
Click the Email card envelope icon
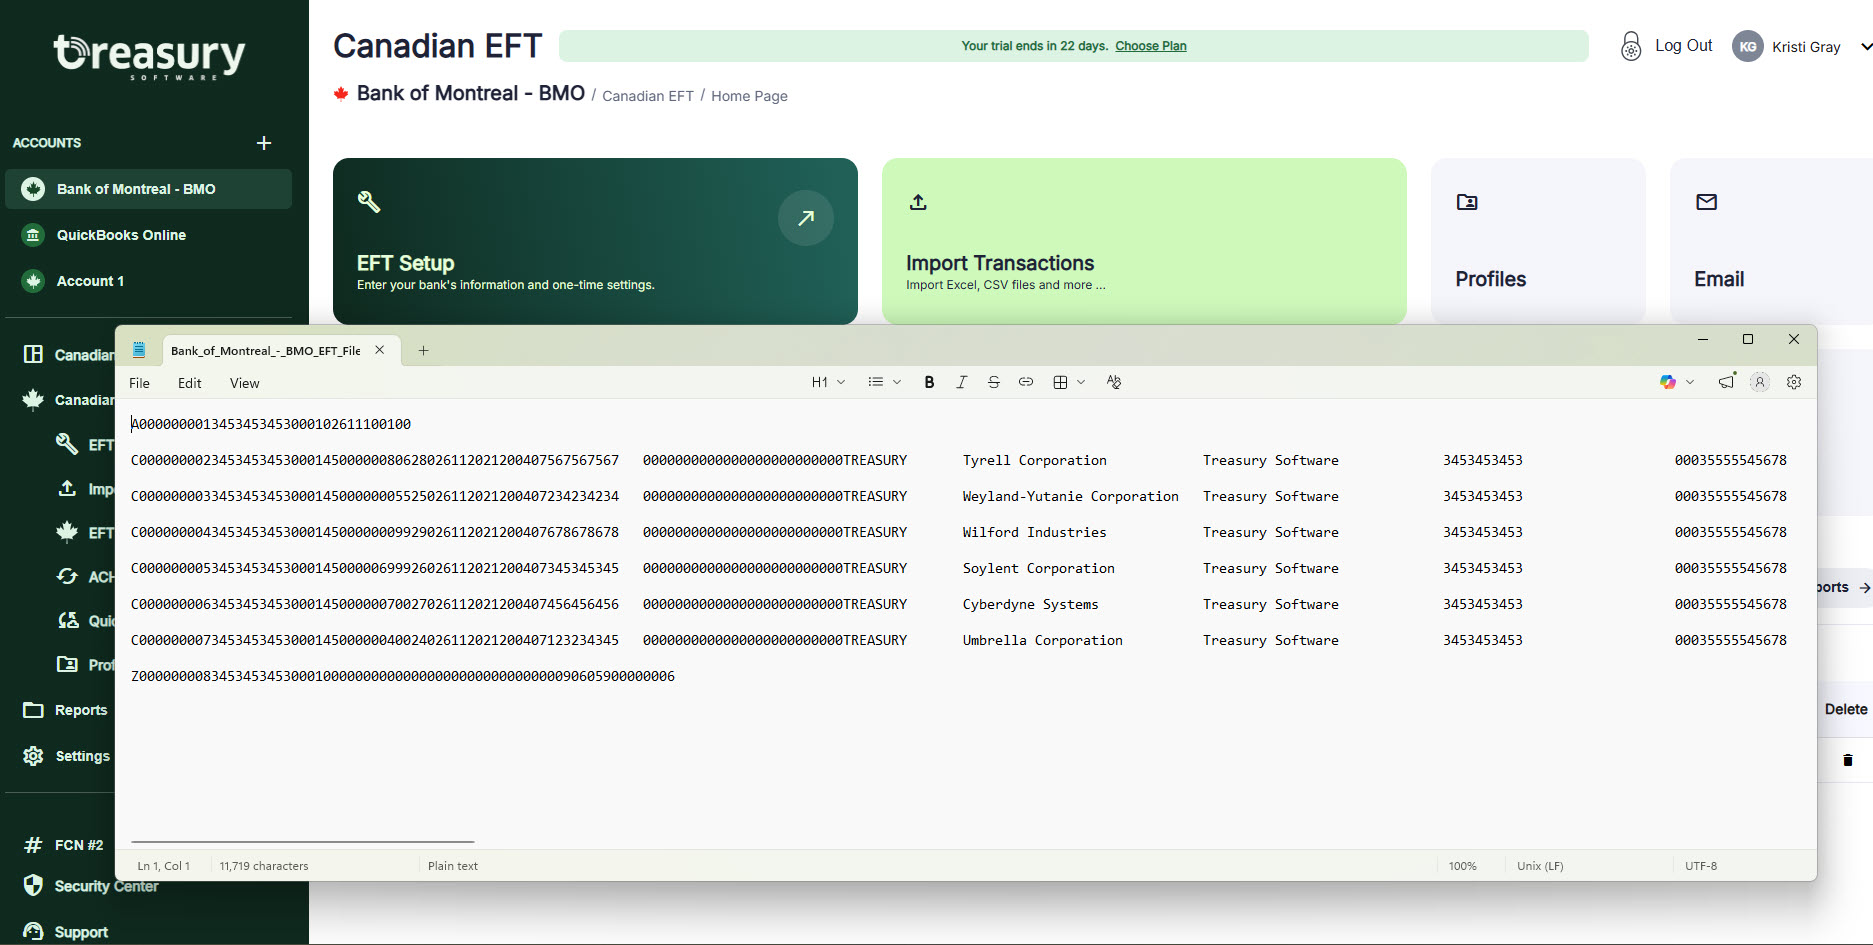click(1707, 202)
